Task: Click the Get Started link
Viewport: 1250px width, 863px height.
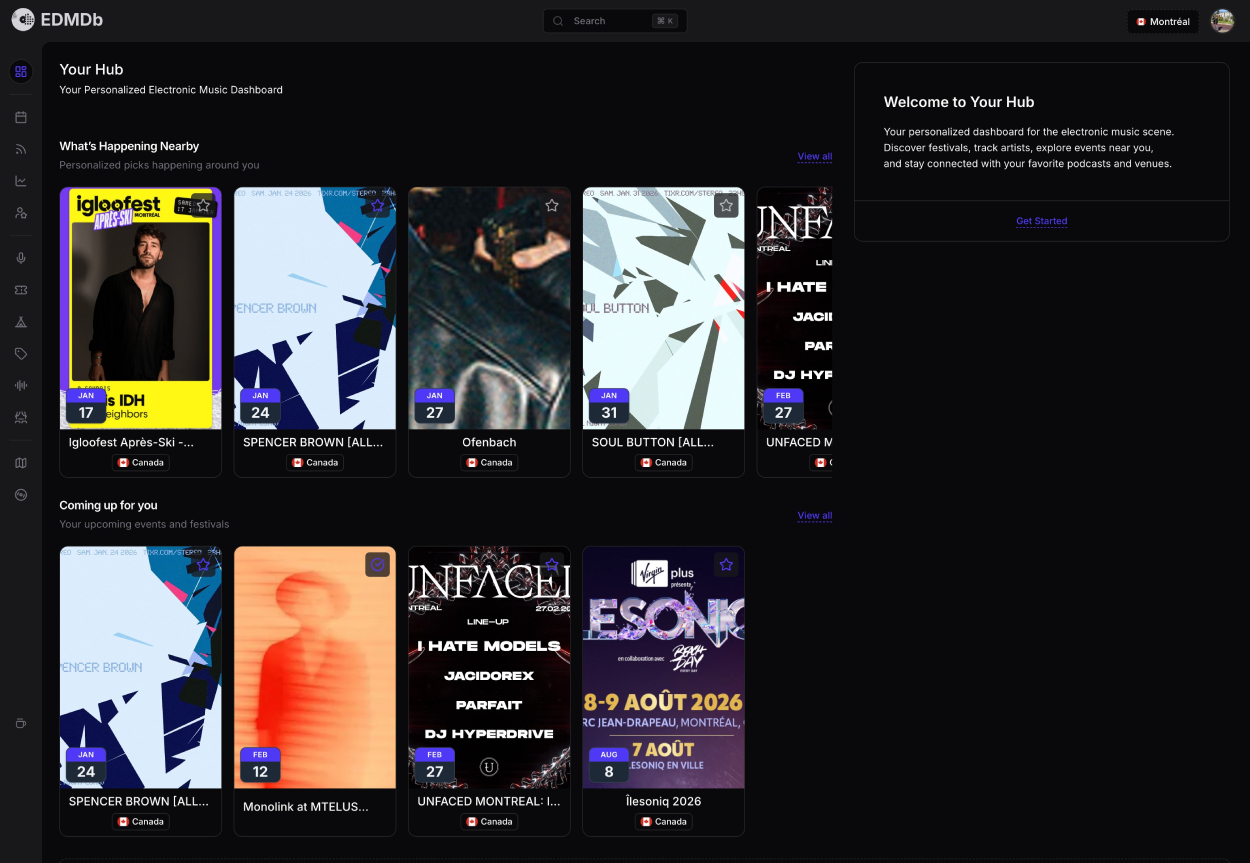Action: click(1041, 220)
